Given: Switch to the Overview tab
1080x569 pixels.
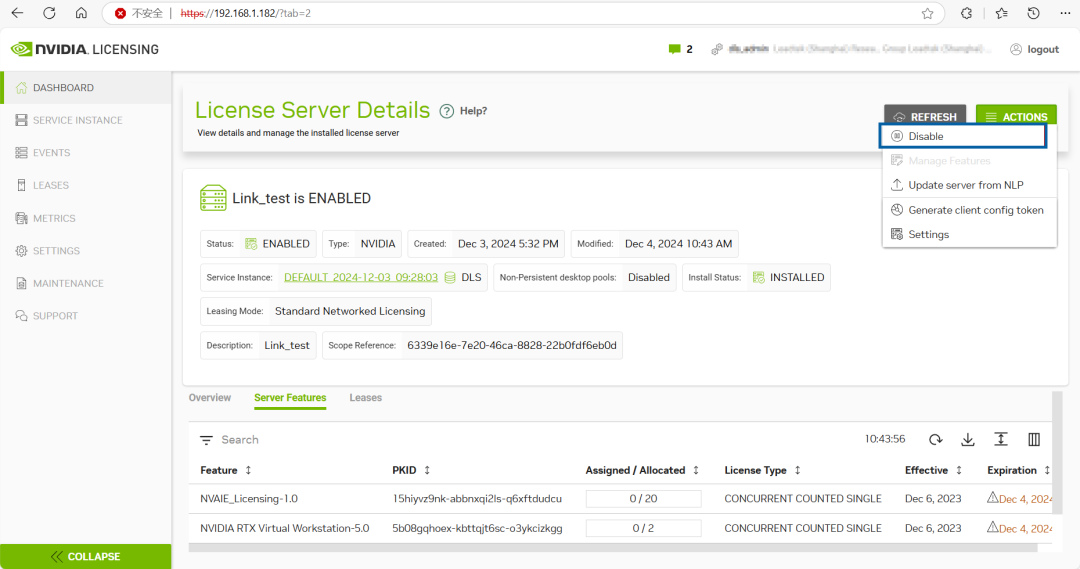Looking at the screenshot, I should 210,397.
